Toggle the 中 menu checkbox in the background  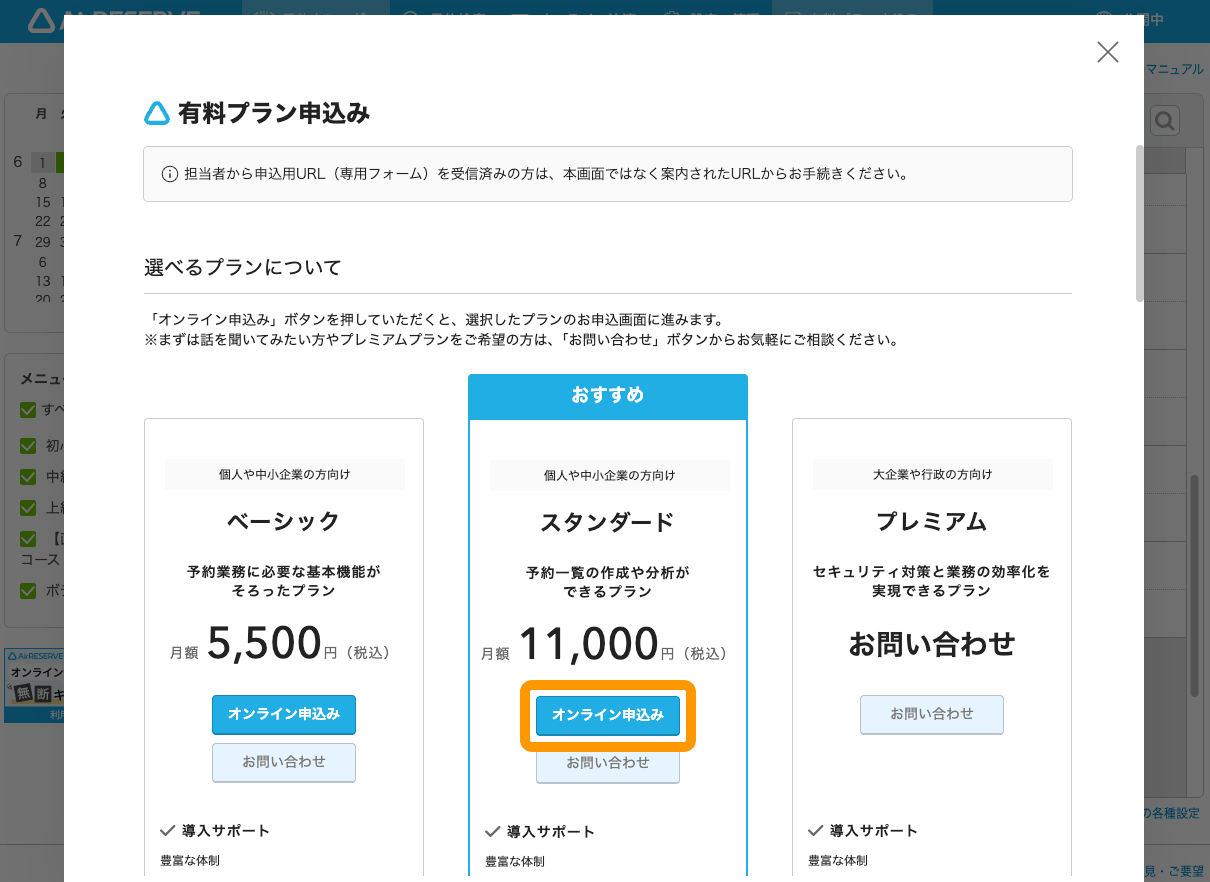(x=29, y=475)
